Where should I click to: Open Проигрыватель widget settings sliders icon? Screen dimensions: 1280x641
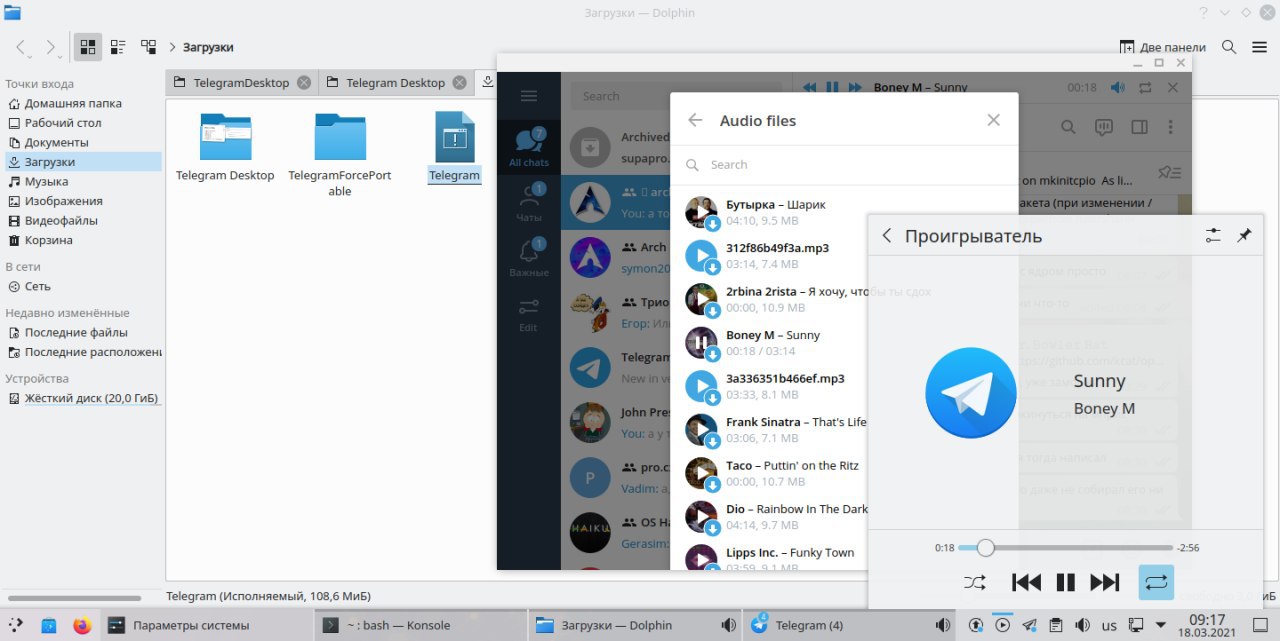tap(1213, 236)
